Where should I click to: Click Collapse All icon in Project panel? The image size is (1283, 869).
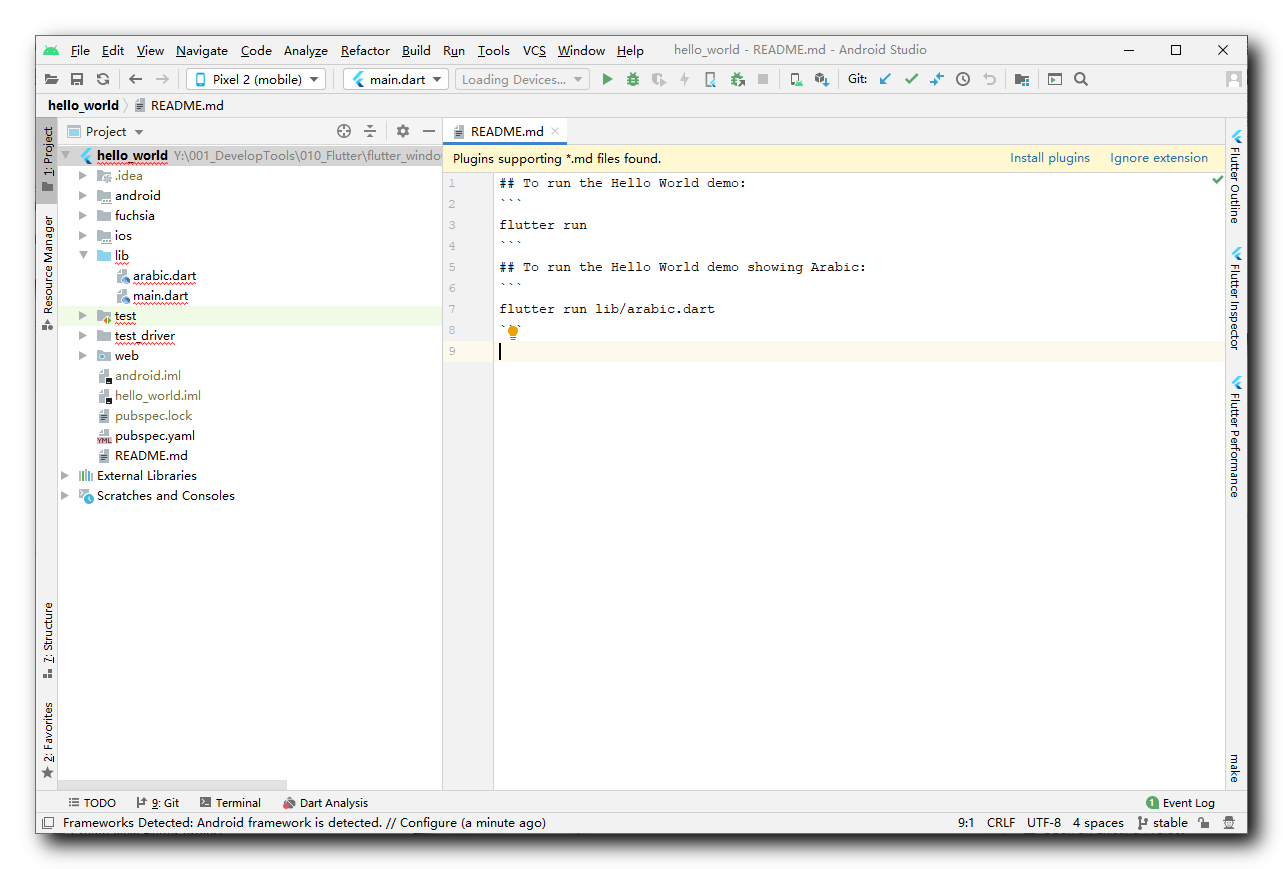[370, 131]
